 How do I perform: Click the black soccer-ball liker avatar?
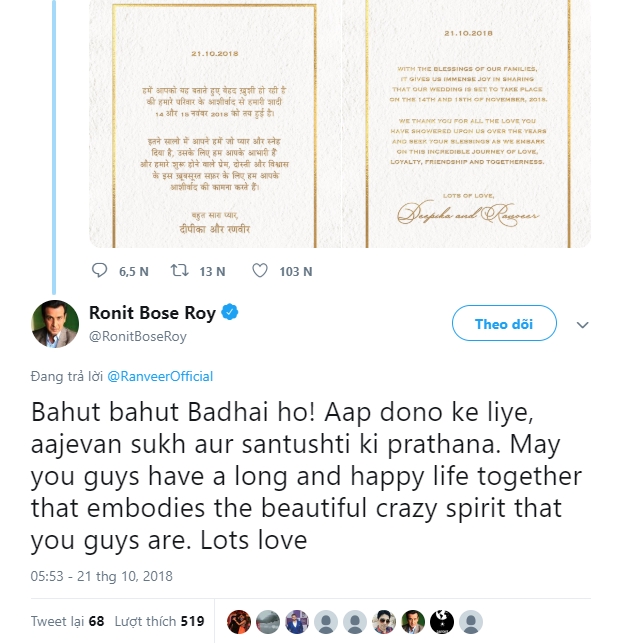(443, 621)
